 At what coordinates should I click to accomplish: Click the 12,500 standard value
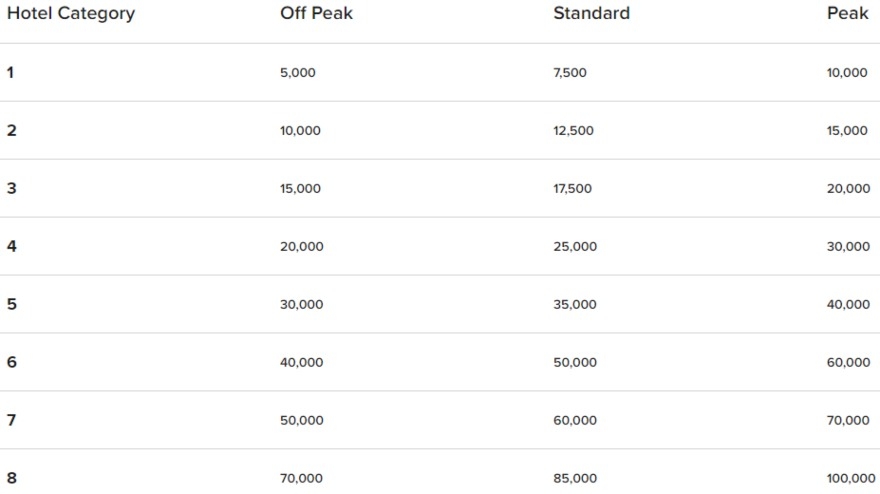(x=573, y=131)
